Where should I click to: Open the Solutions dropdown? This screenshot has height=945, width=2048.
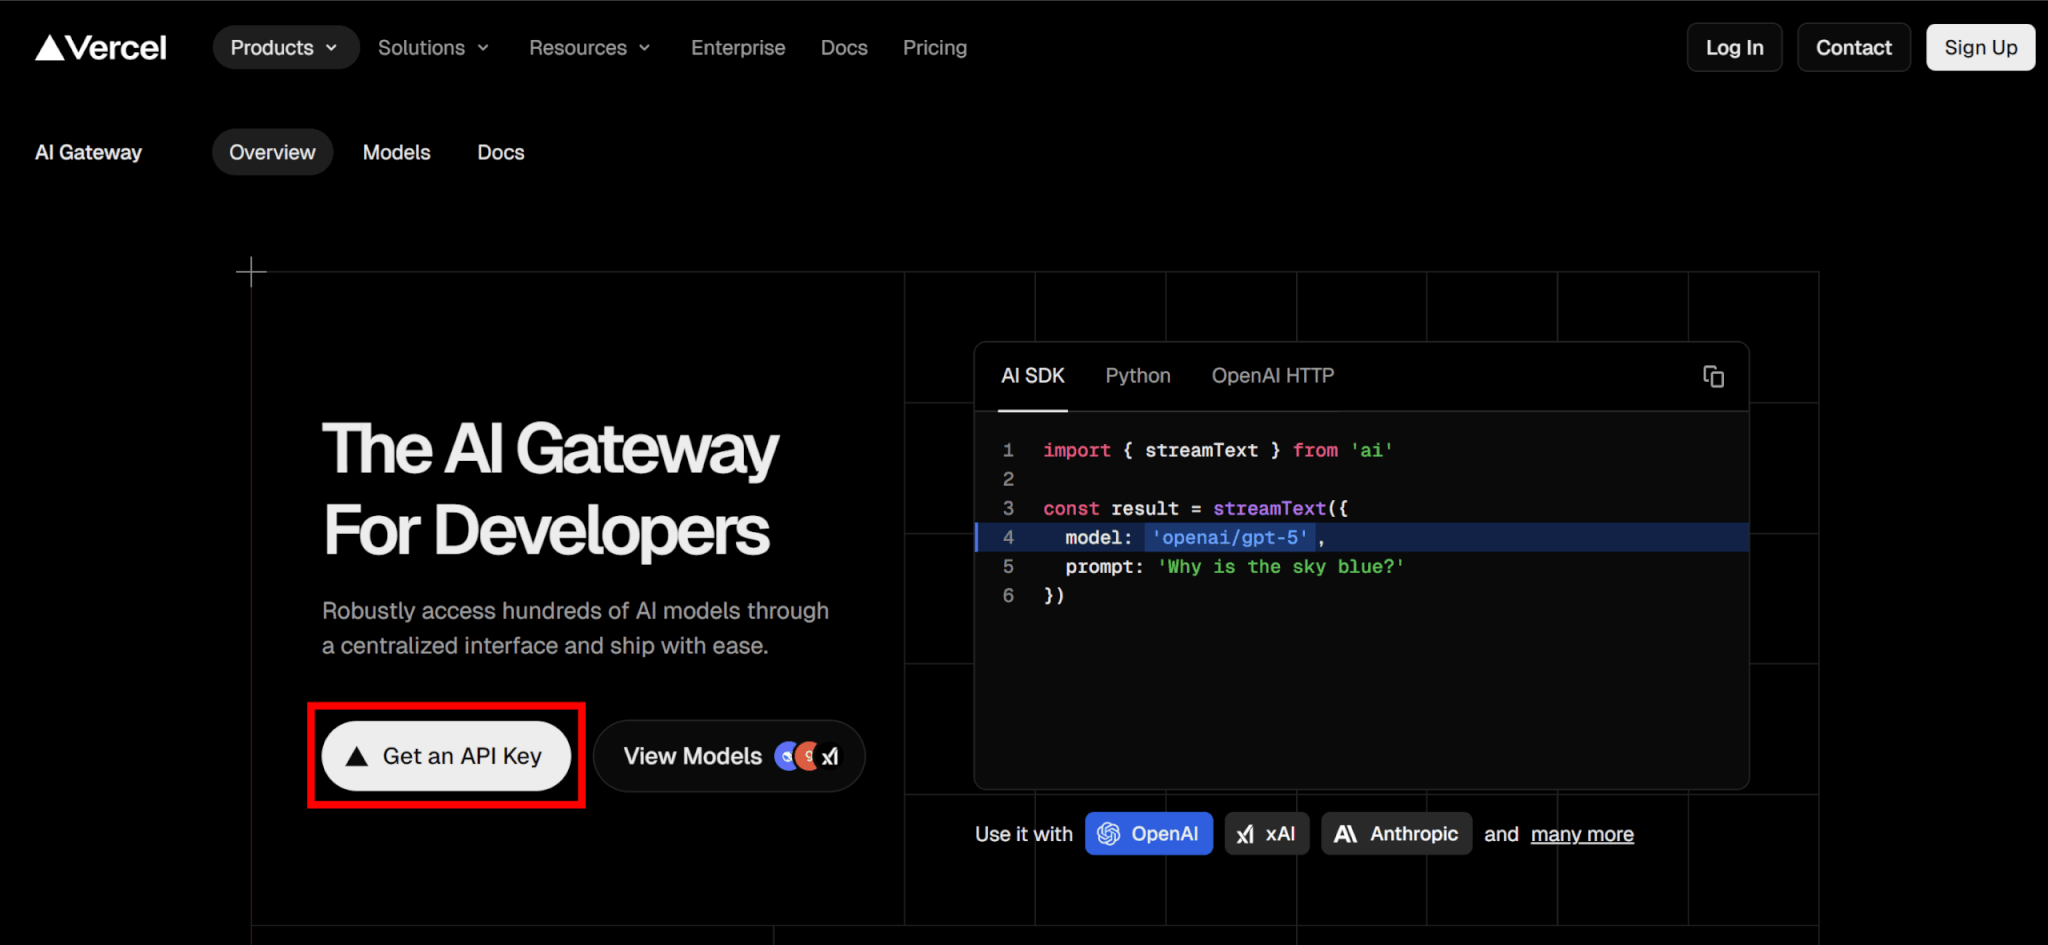click(x=433, y=48)
